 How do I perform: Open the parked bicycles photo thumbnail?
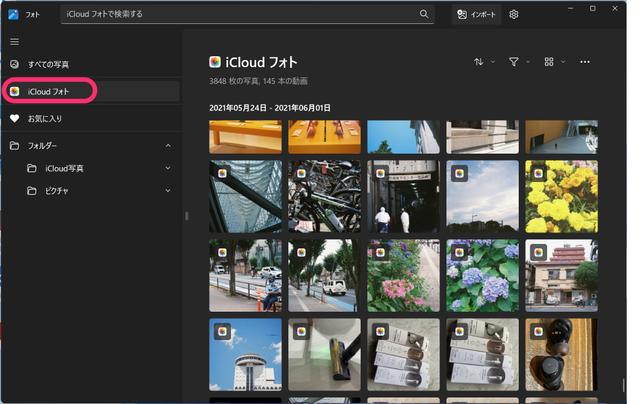click(x=325, y=196)
